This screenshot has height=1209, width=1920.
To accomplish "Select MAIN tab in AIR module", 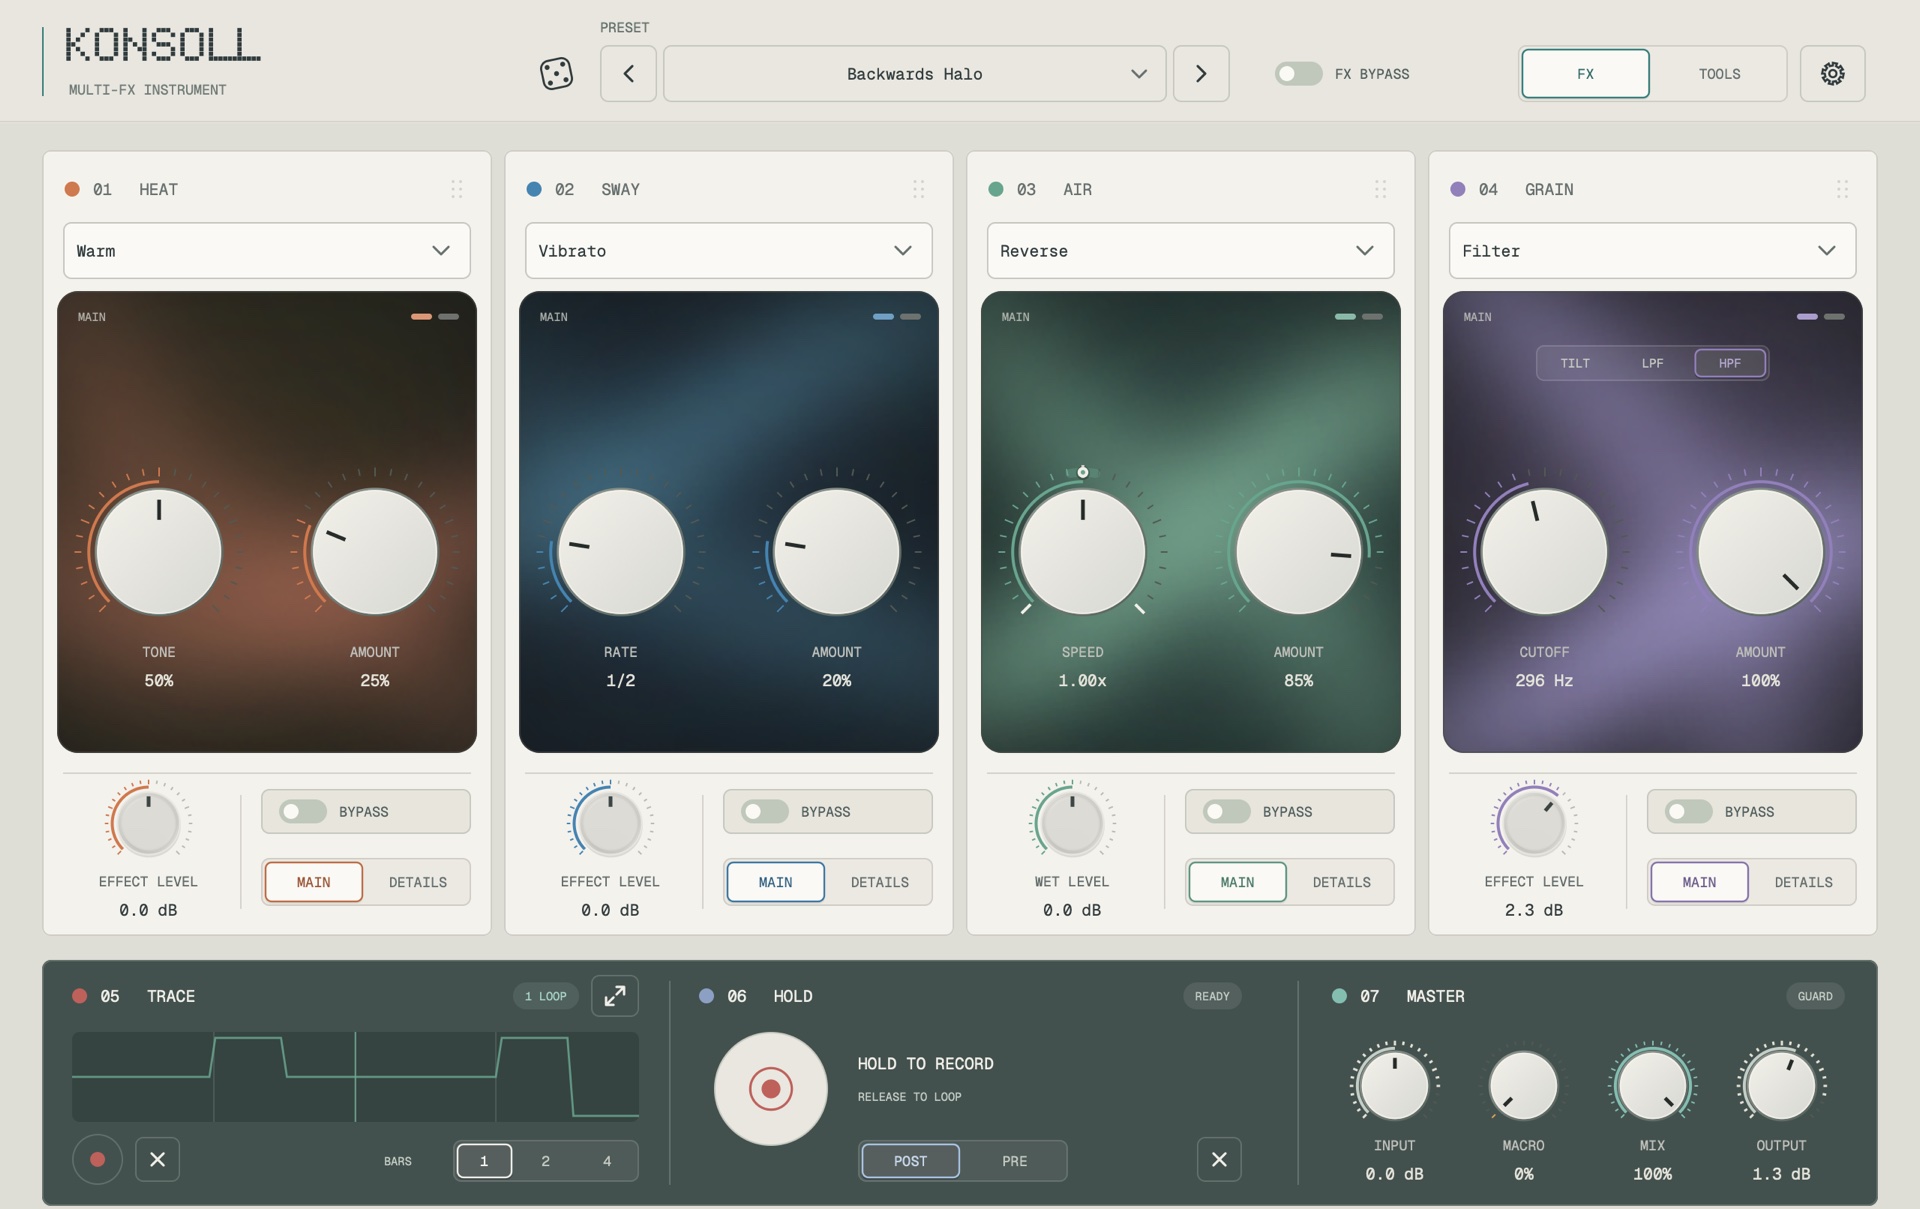I will [x=1237, y=882].
